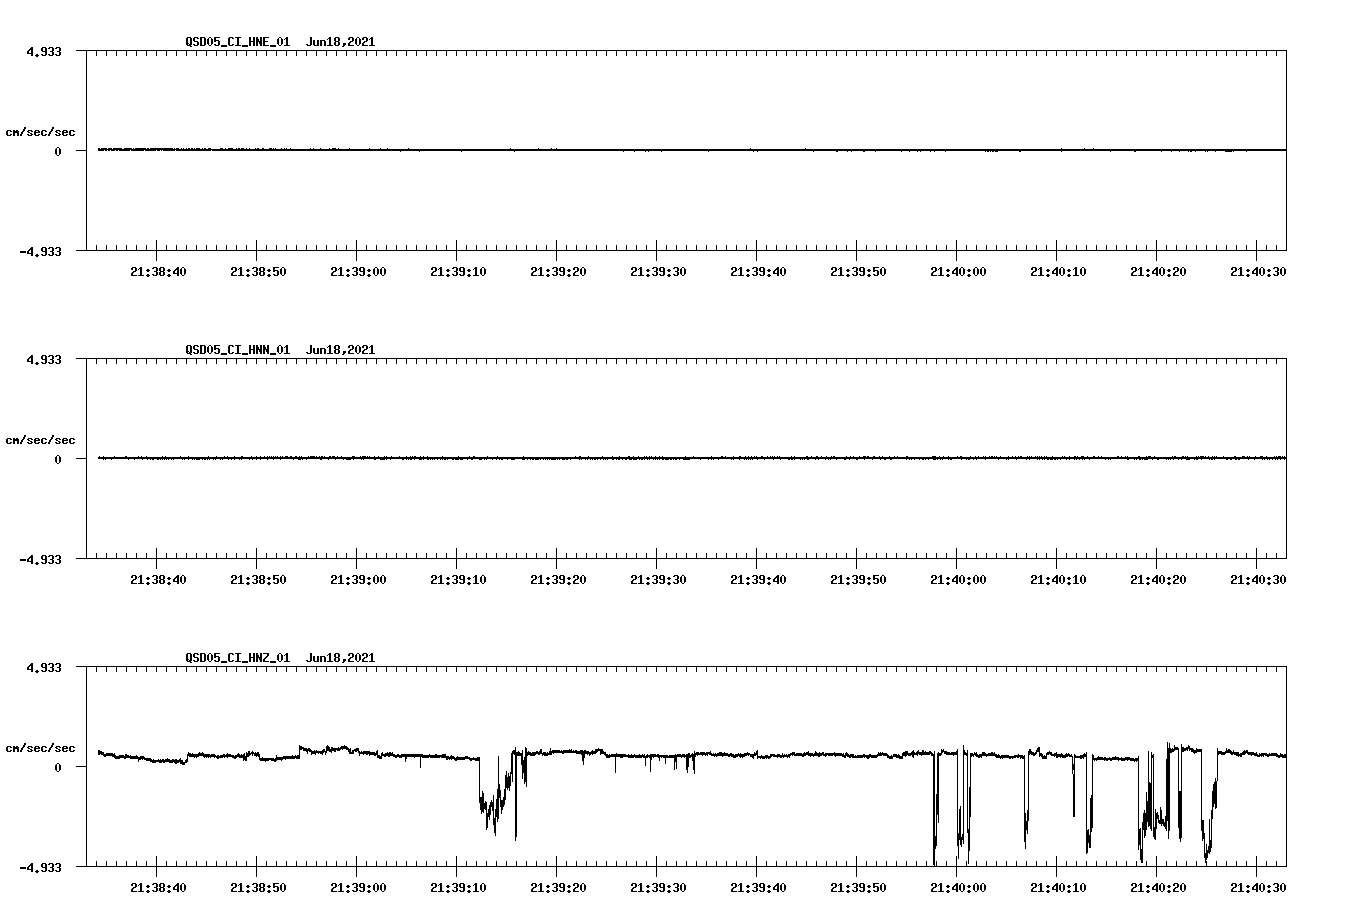Image resolution: width=1358 pixels, height=924 pixels.
Task: Click 21:40:20 time label under HNN plot
Action: tap(1158, 580)
